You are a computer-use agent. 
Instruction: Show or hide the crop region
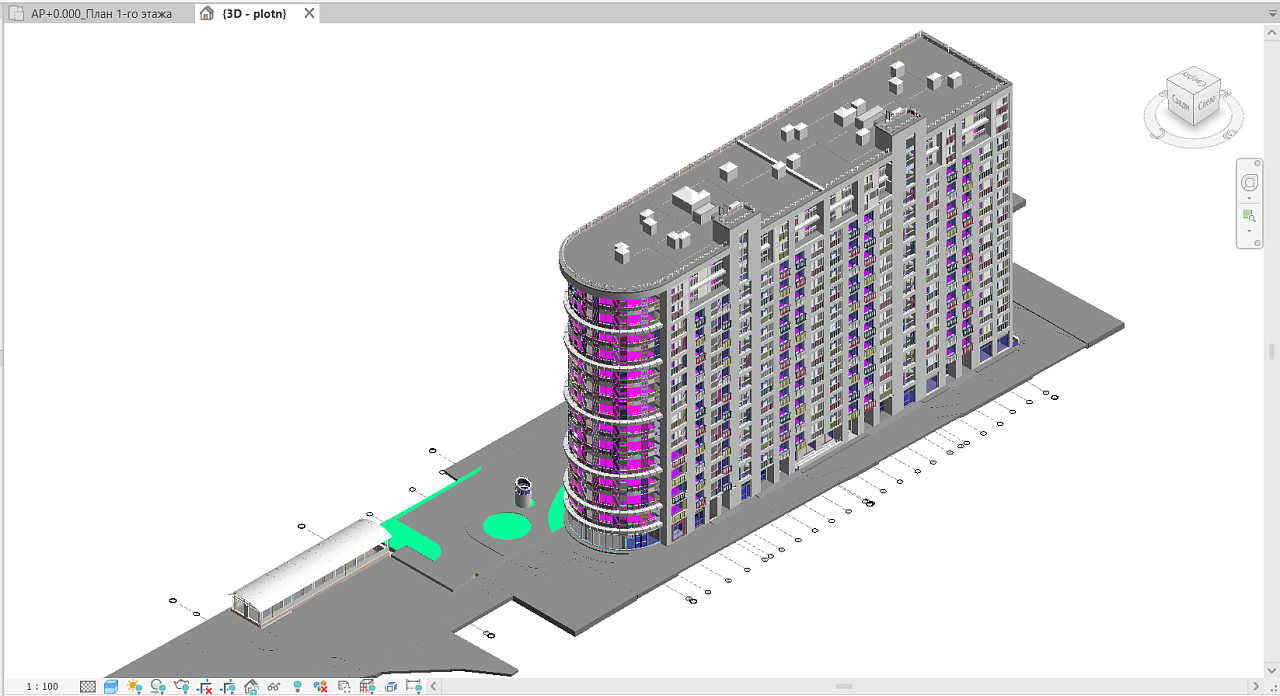click(x=228, y=687)
